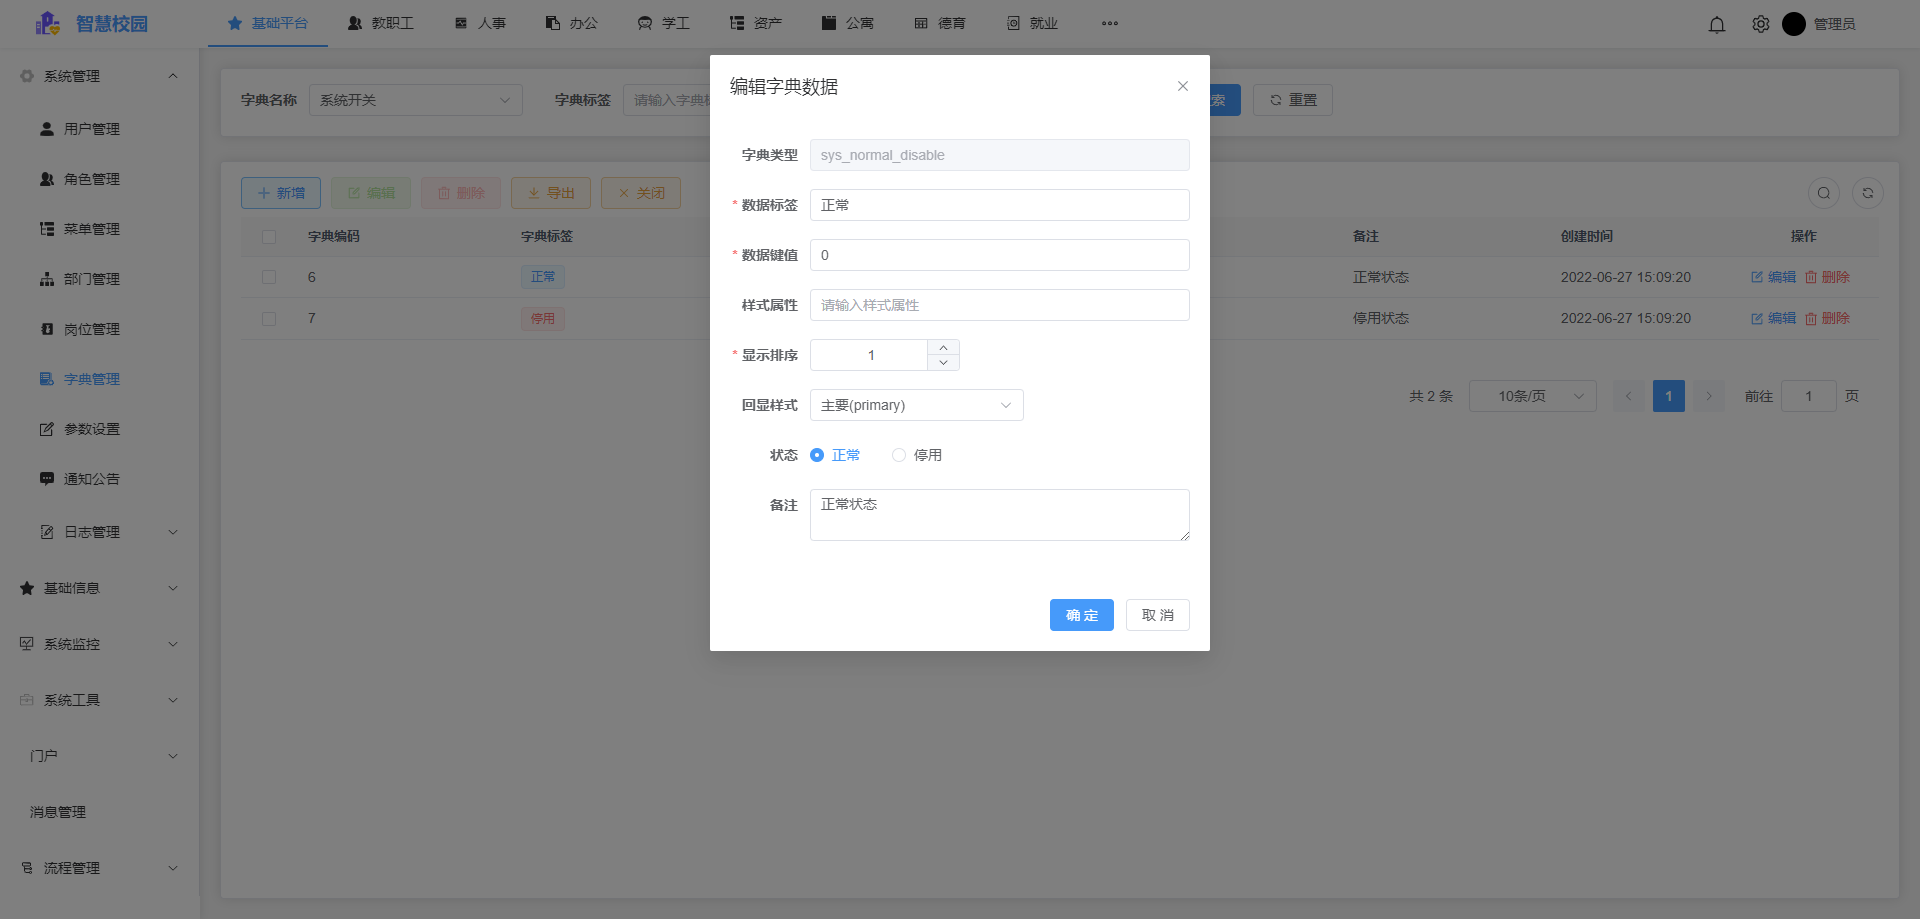Click the 确定 confirm button

1081,615
